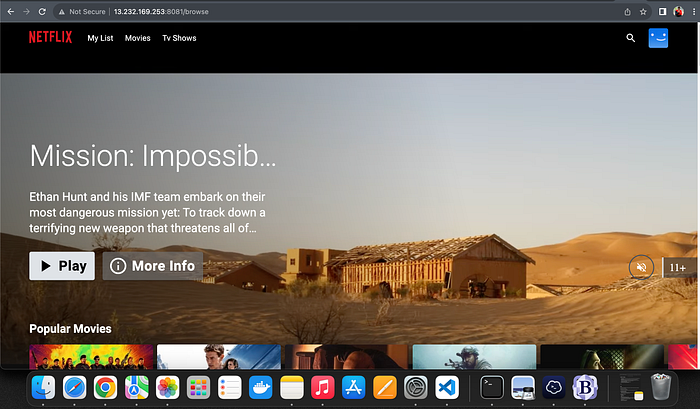This screenshot has height=409, width=700.
Task: Open the fourth Popular Movies thumbnail with the soldier
Action: (474, 357)
